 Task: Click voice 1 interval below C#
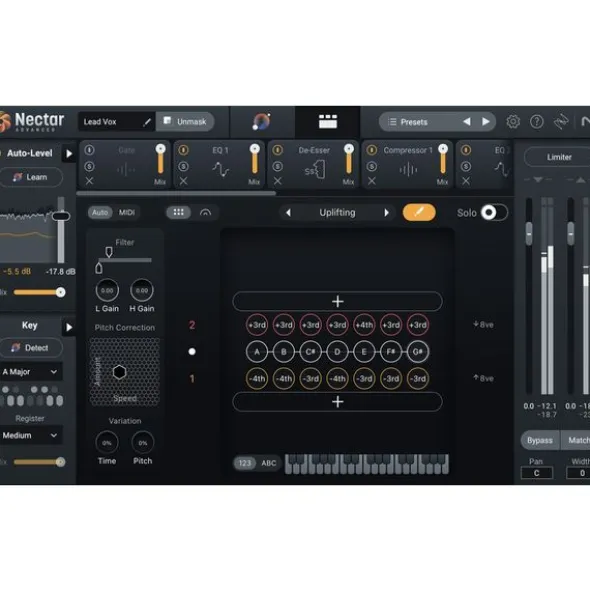click(310, 378)
